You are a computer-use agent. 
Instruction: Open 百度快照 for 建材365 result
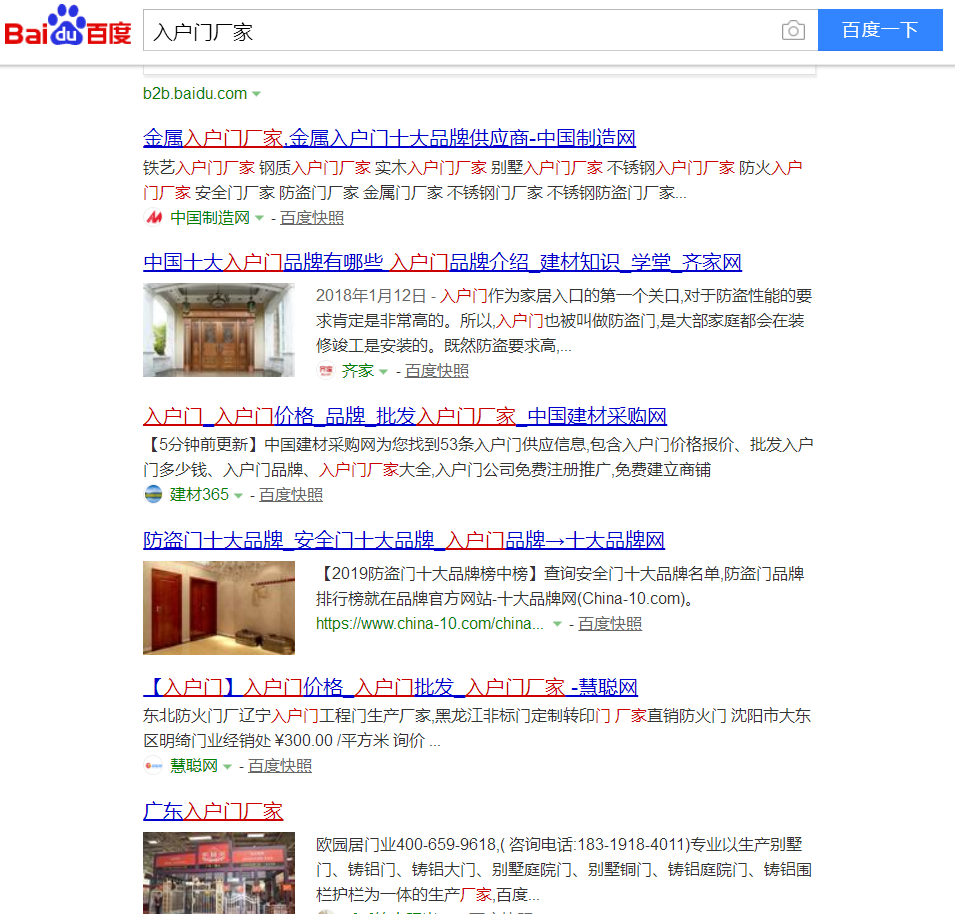[x=291, y=494]
